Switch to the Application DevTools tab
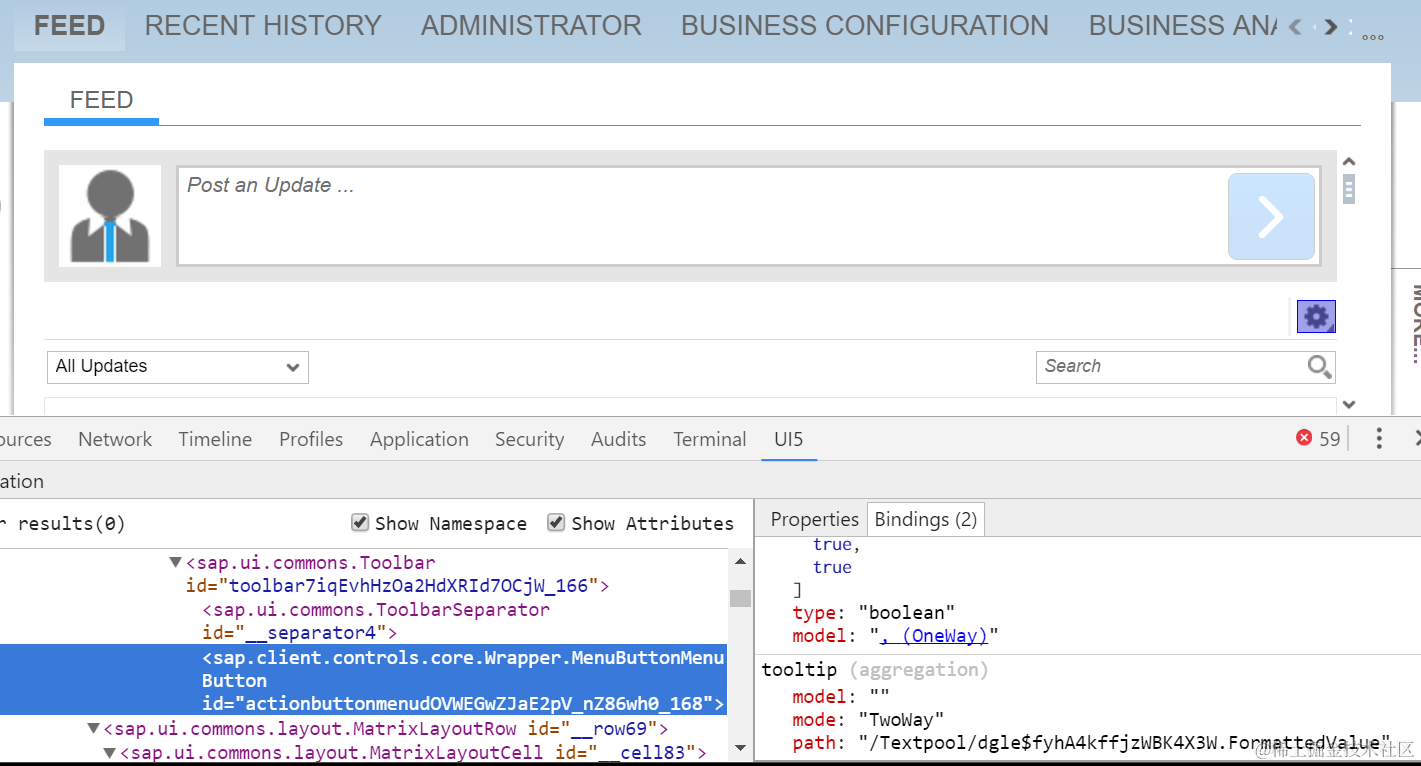The height and width of the screenshot is (766, 1421). (x=419, y=439)
